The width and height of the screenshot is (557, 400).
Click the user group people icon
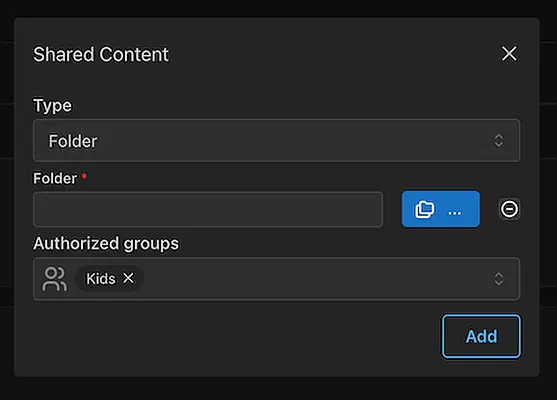(54, 279)
